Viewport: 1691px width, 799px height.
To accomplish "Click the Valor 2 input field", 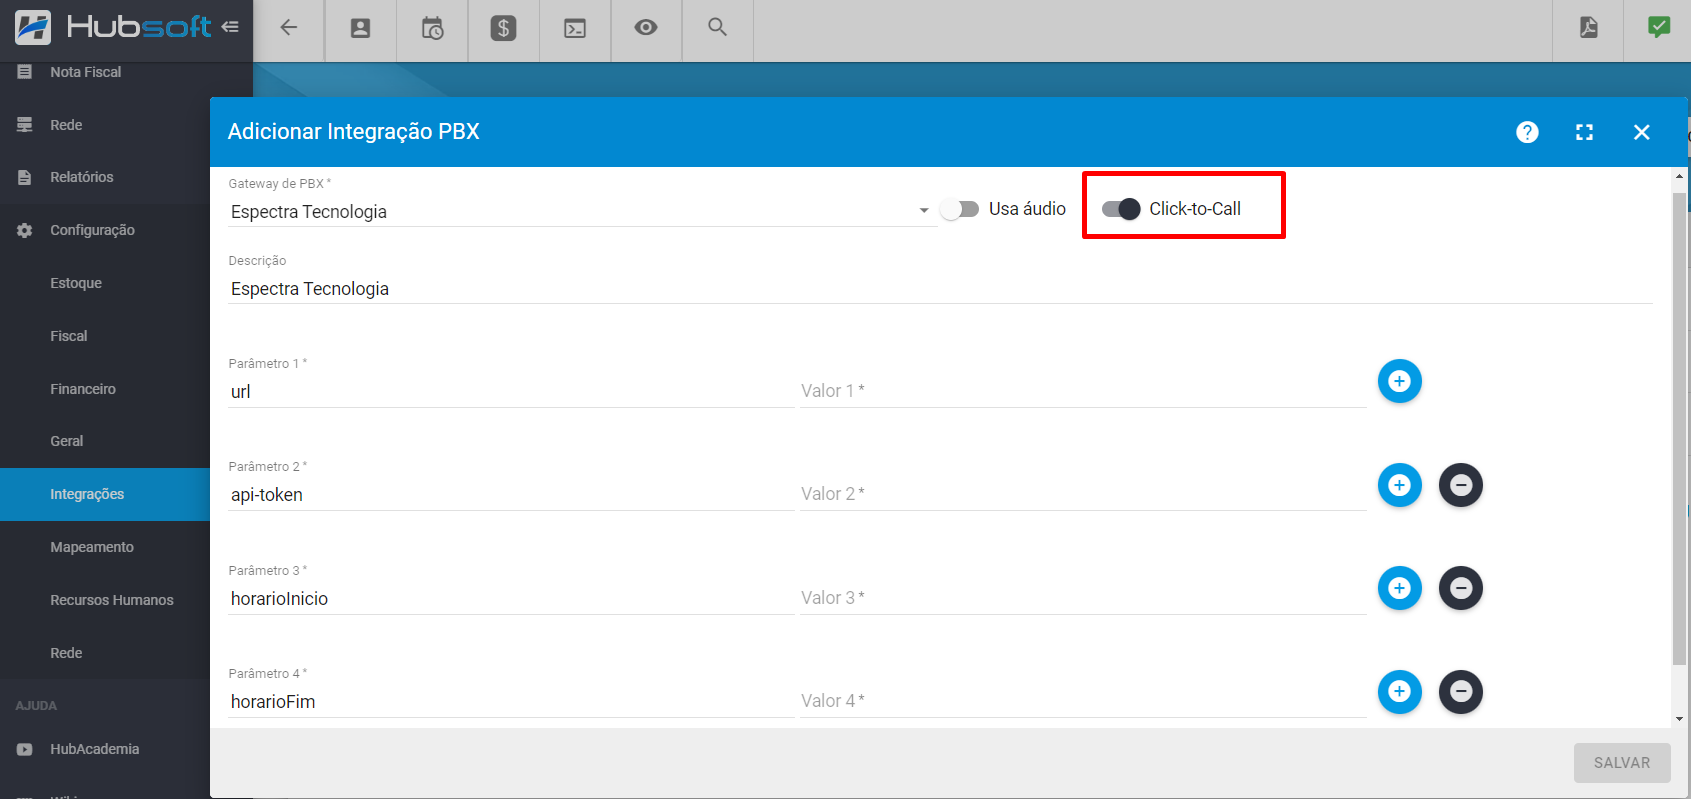I will coord(1083,495).
